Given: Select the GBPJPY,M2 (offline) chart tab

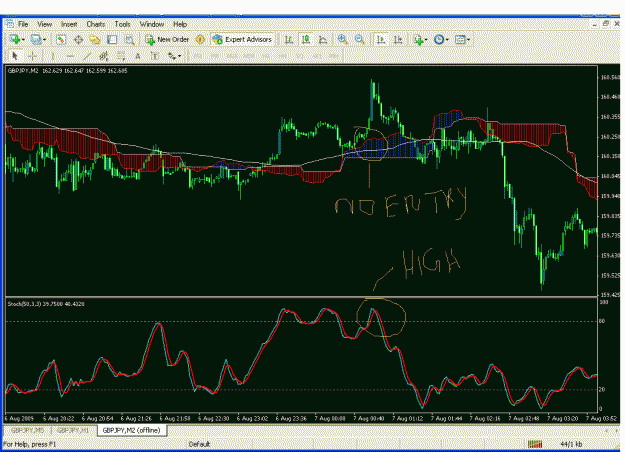Looking at the screenshot, I should coord(132,430).
